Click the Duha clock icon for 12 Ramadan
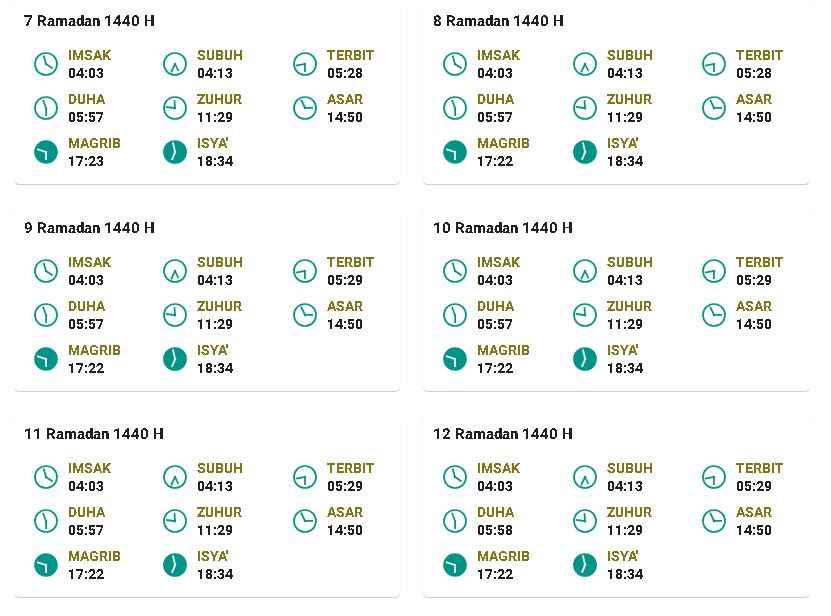The height and width of the screenshot is (616, 831). (455, 521)
